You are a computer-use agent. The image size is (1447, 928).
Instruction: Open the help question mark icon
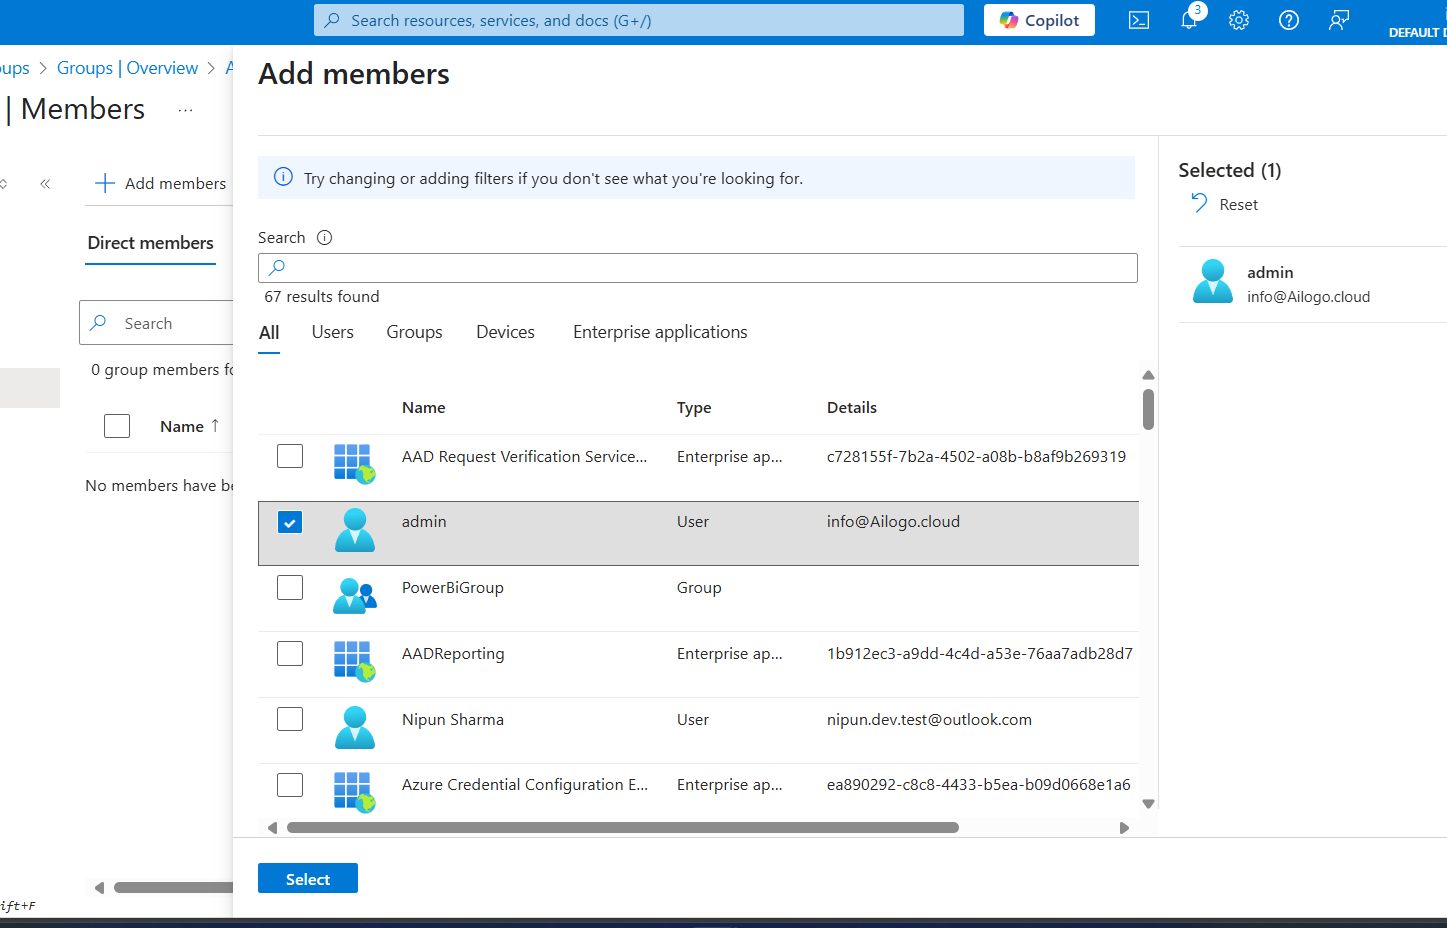[x=1289, y=20]
